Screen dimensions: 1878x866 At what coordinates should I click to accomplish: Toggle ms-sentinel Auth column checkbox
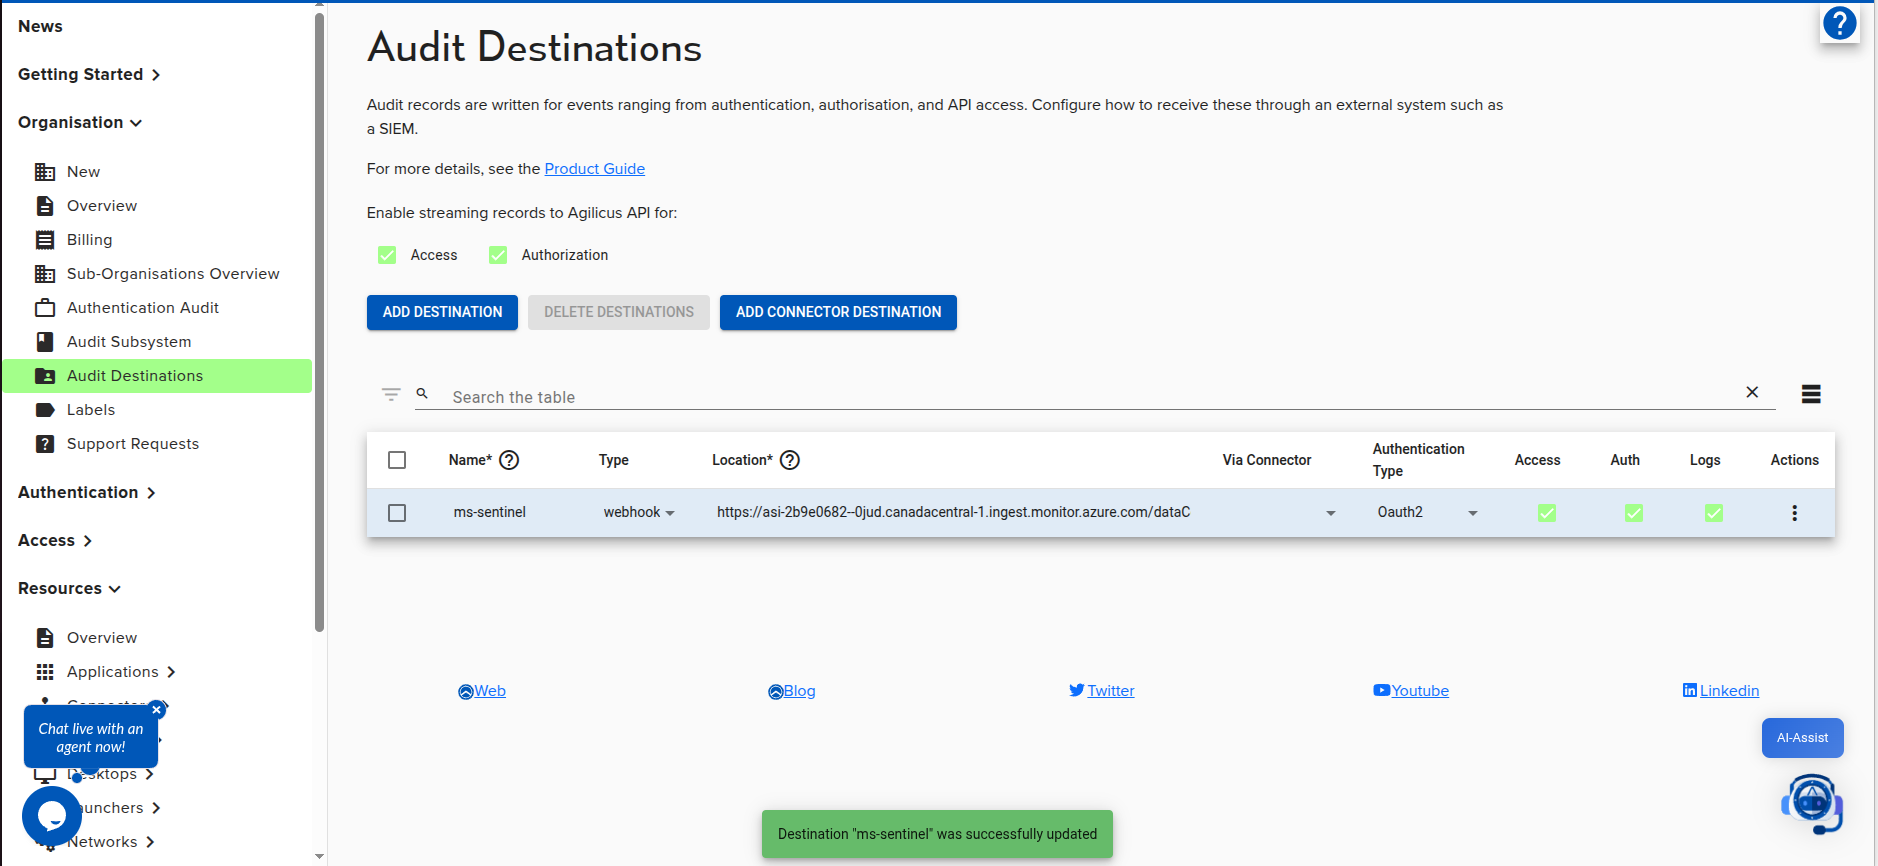(1634, 513)
